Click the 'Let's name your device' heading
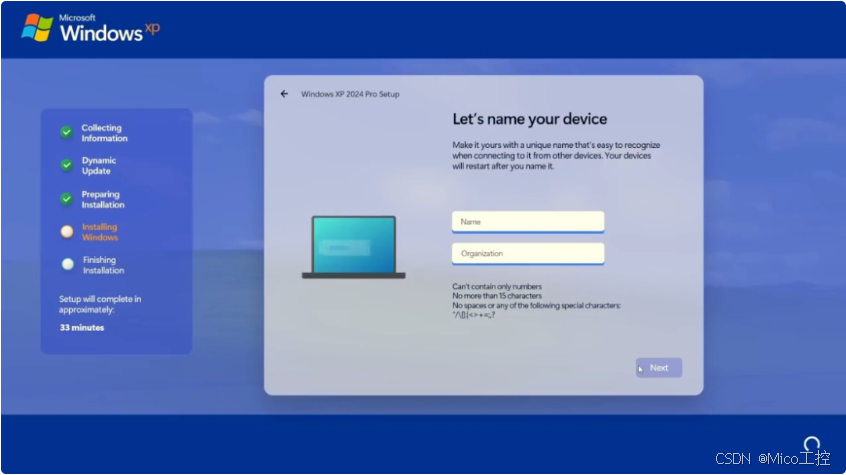The height and width of the screenshot is (475, 846). click(529, 119)
